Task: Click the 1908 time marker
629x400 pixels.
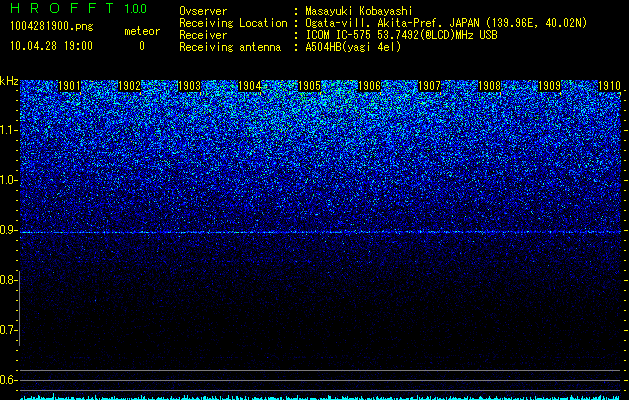Action: pos(490,86)
